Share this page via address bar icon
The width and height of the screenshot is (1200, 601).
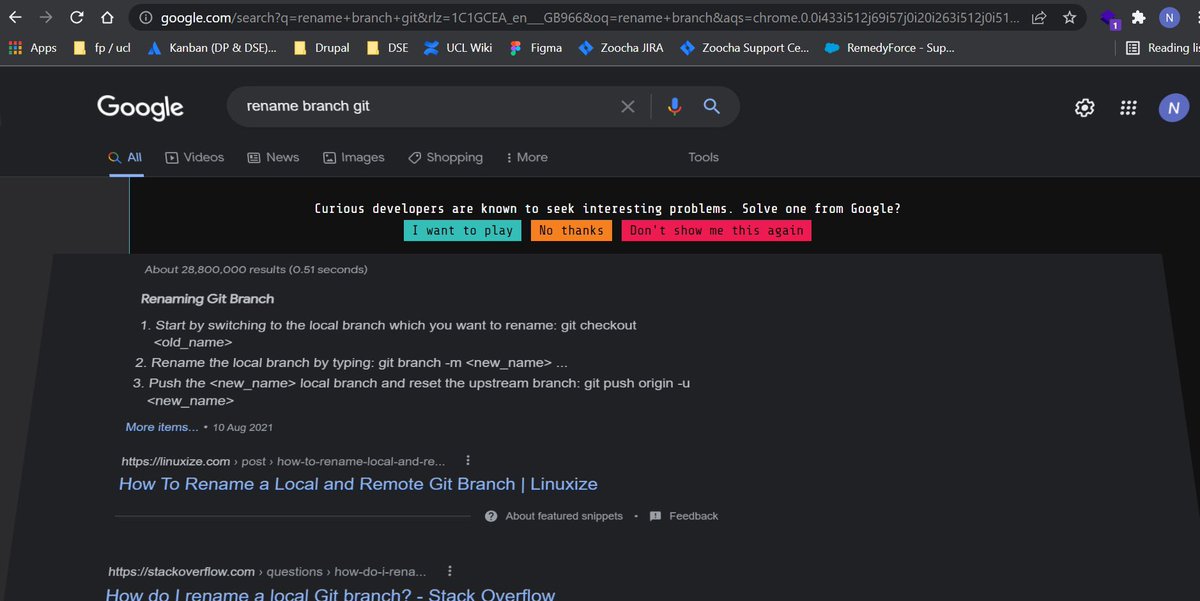tap(1039, 17)
